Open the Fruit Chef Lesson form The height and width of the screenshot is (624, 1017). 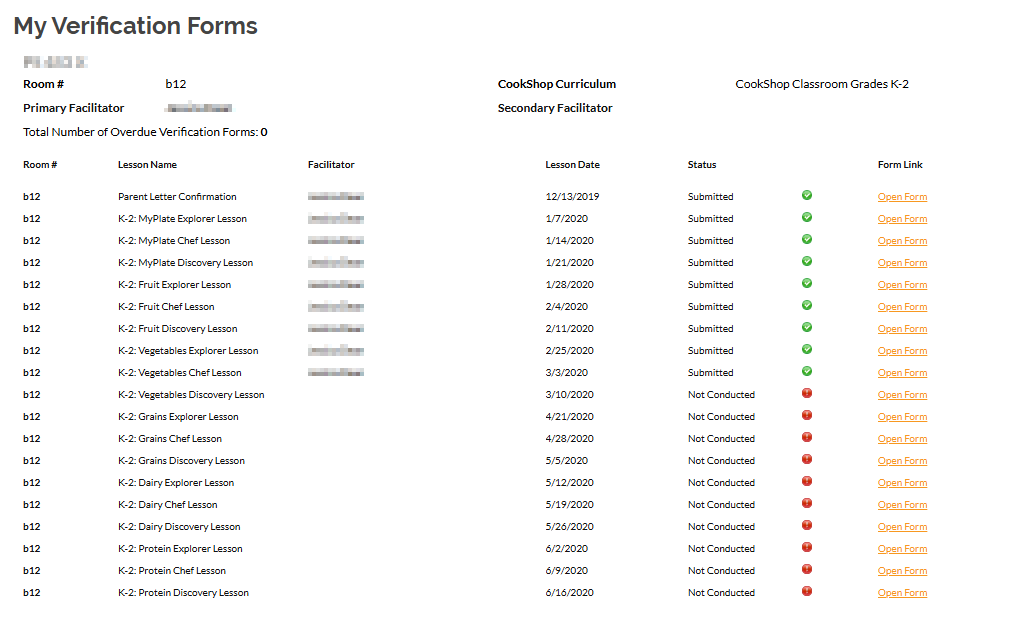coord(902,307)
